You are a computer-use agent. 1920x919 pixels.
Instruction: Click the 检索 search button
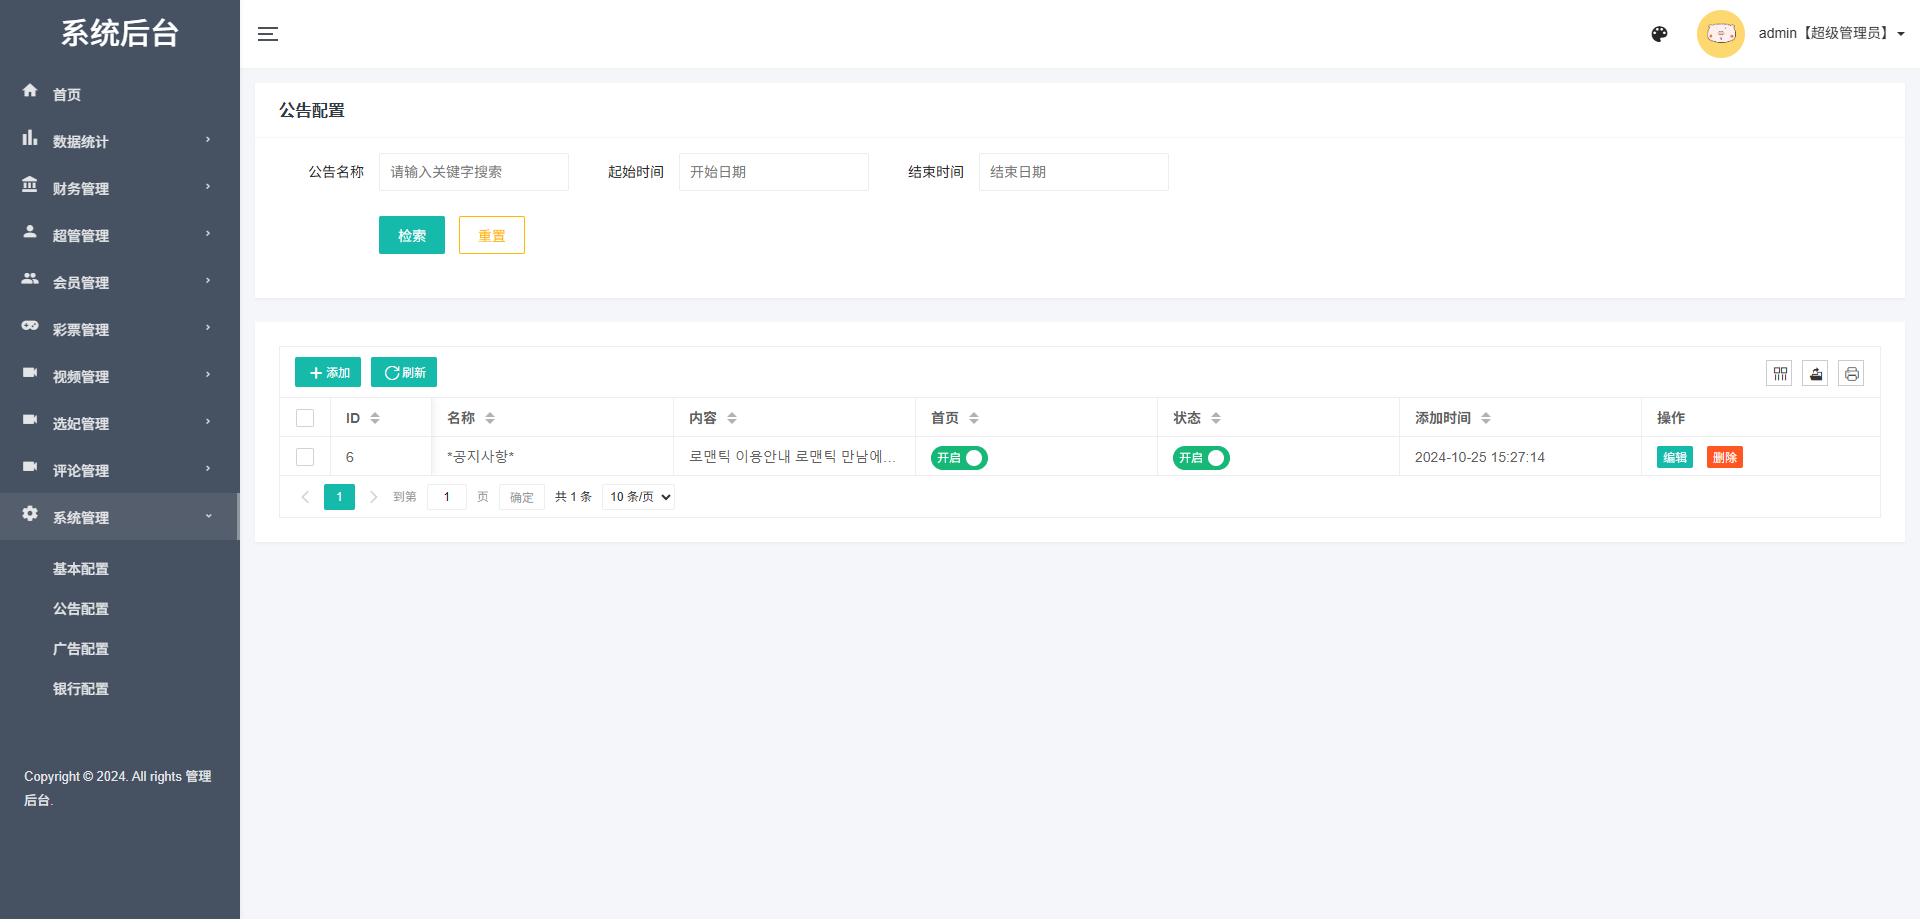(x=411, y=235)
